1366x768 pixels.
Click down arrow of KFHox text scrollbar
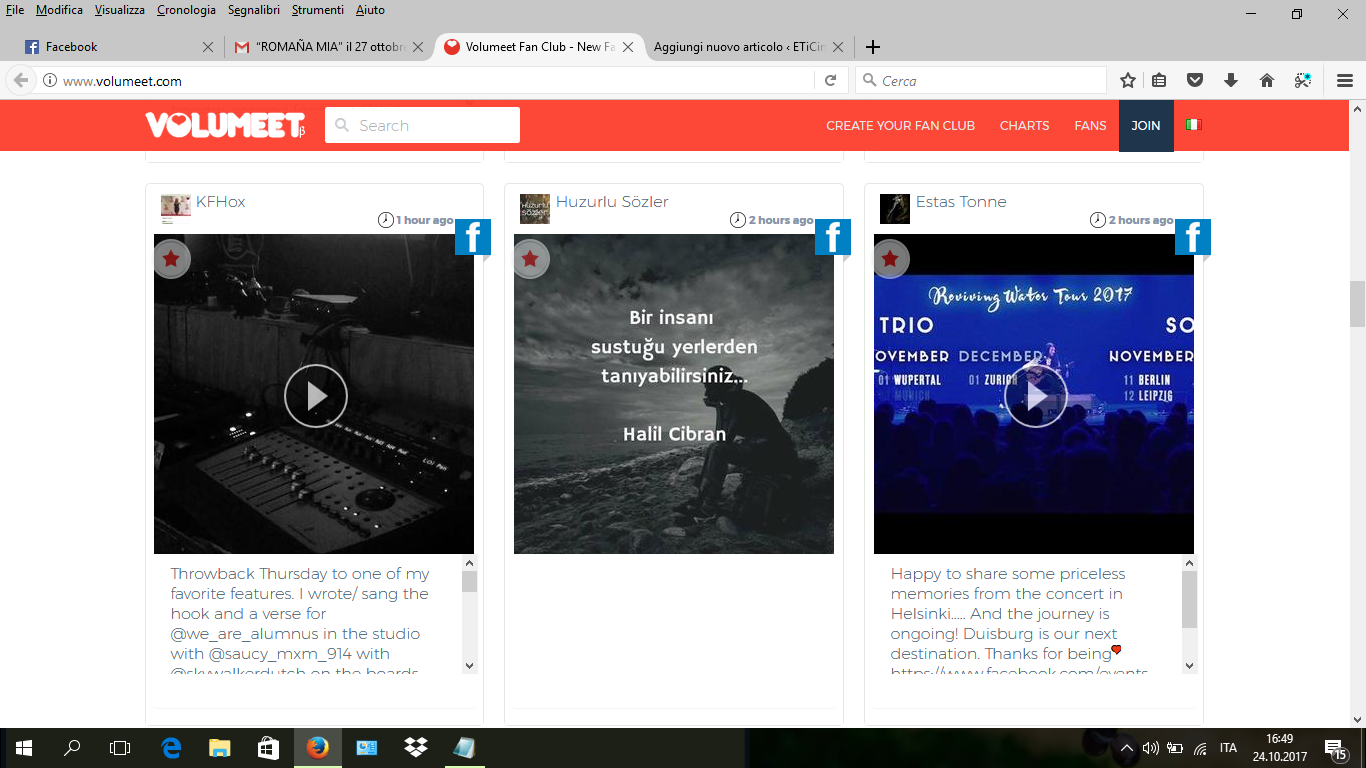[470, 665]
